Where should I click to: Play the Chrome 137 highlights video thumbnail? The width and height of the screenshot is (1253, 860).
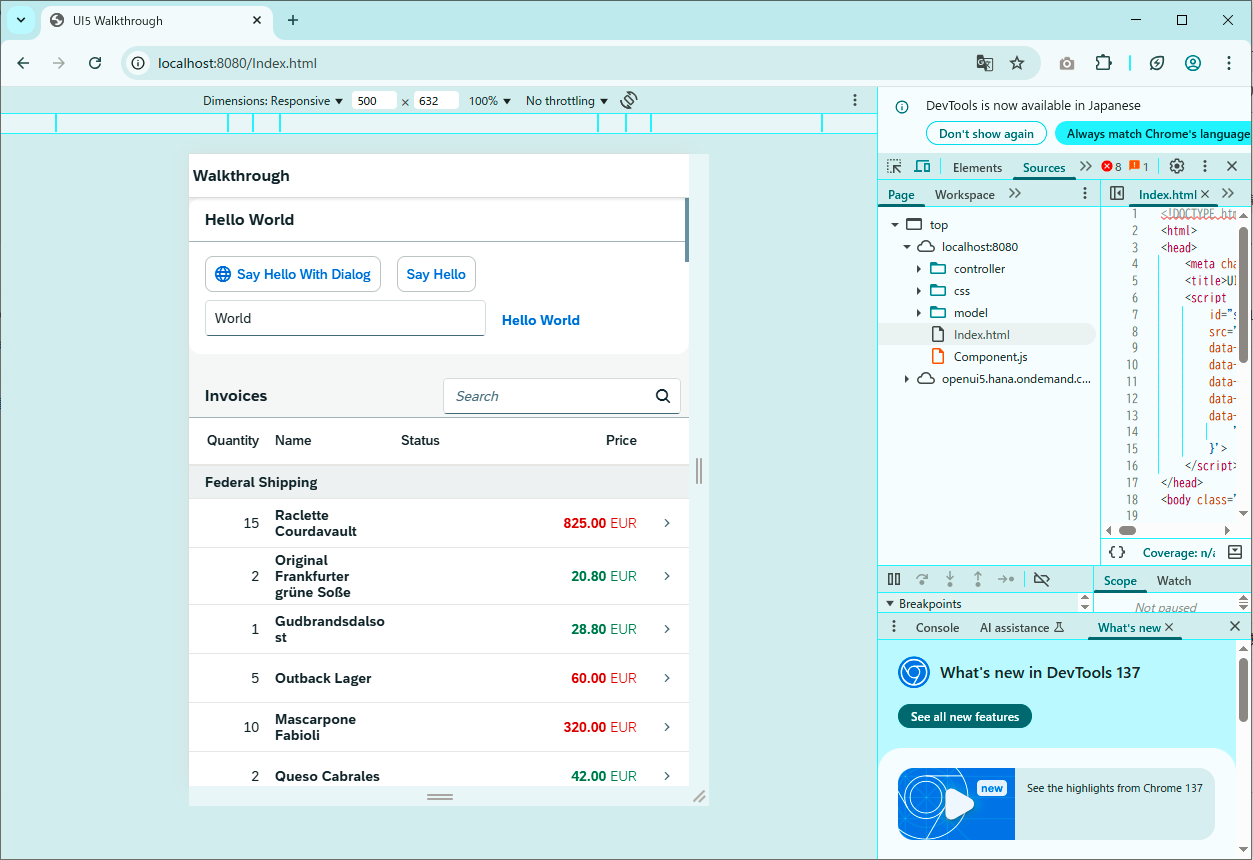pos(956,803)
